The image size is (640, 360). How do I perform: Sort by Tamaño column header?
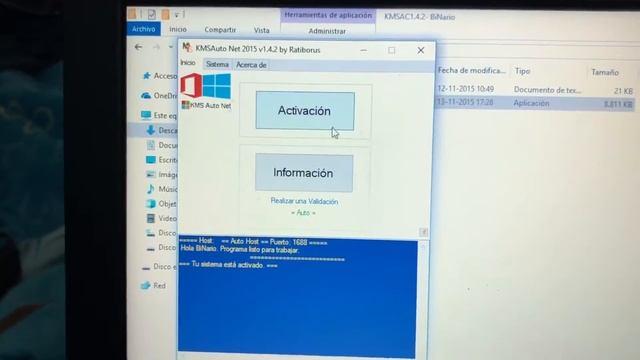605,72
